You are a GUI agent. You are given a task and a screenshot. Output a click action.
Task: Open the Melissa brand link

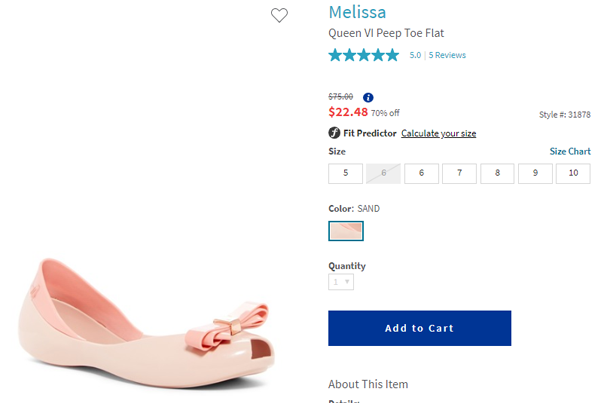pyautogui.click(x=358, y=12)
